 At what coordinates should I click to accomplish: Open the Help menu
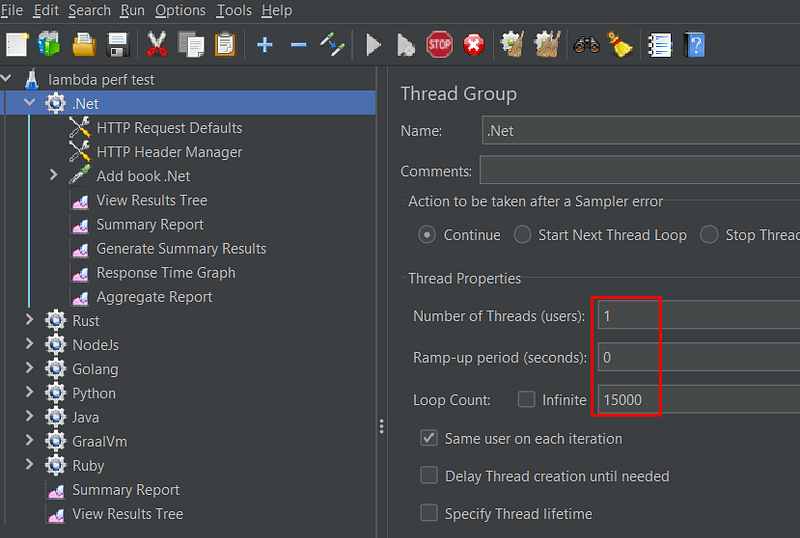click(x=277, y=10)
